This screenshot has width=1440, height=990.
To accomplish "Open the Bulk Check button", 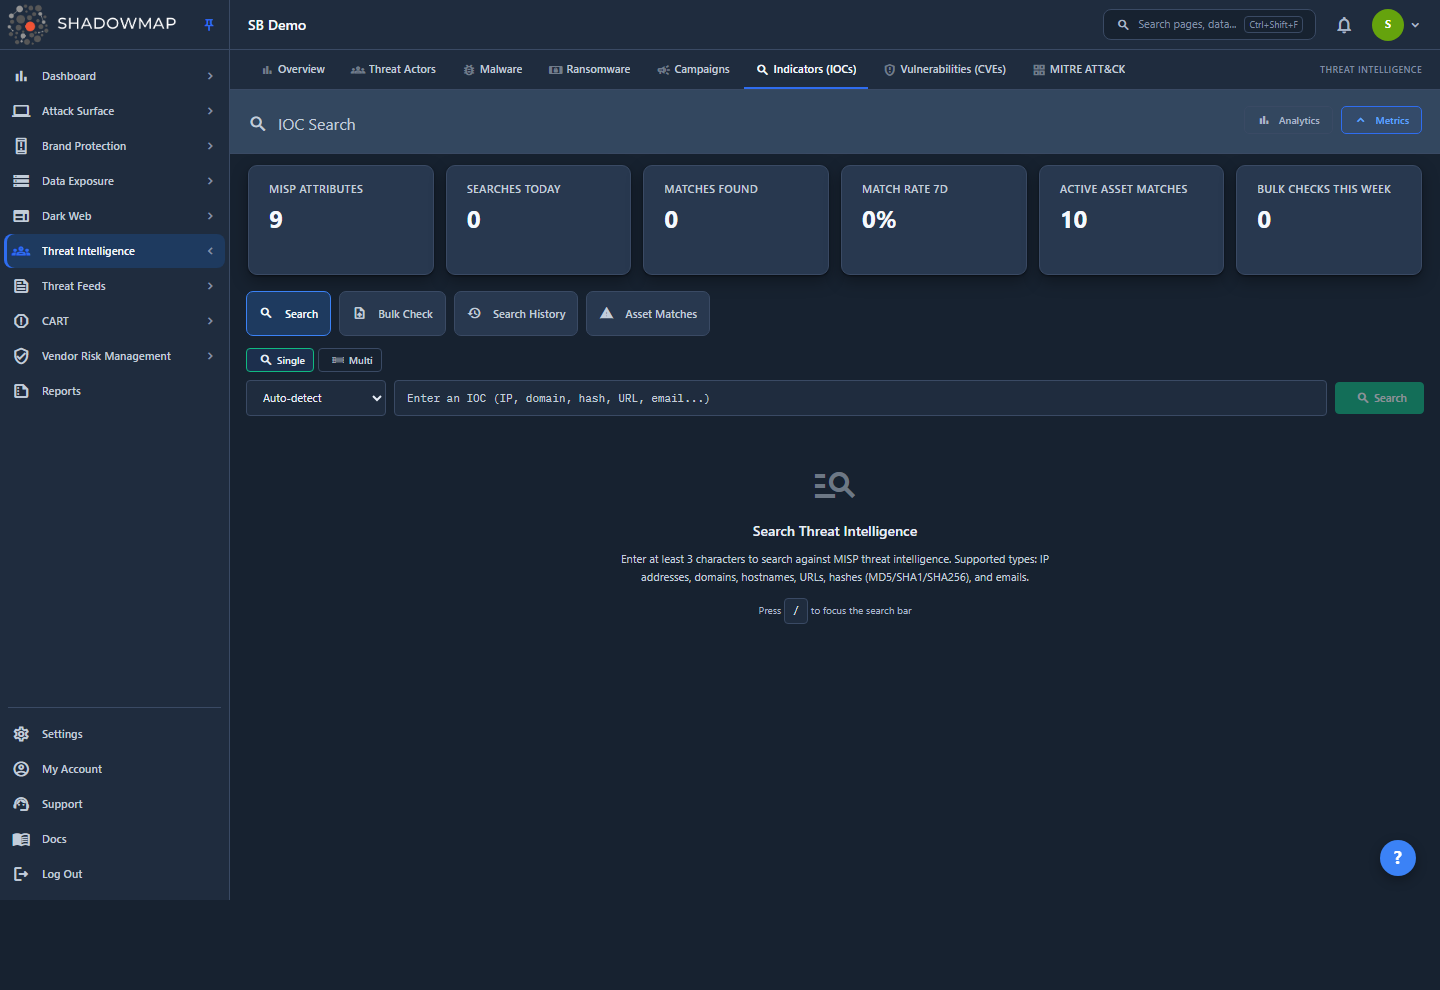I will pyautogui.click(x=393, y=314).
